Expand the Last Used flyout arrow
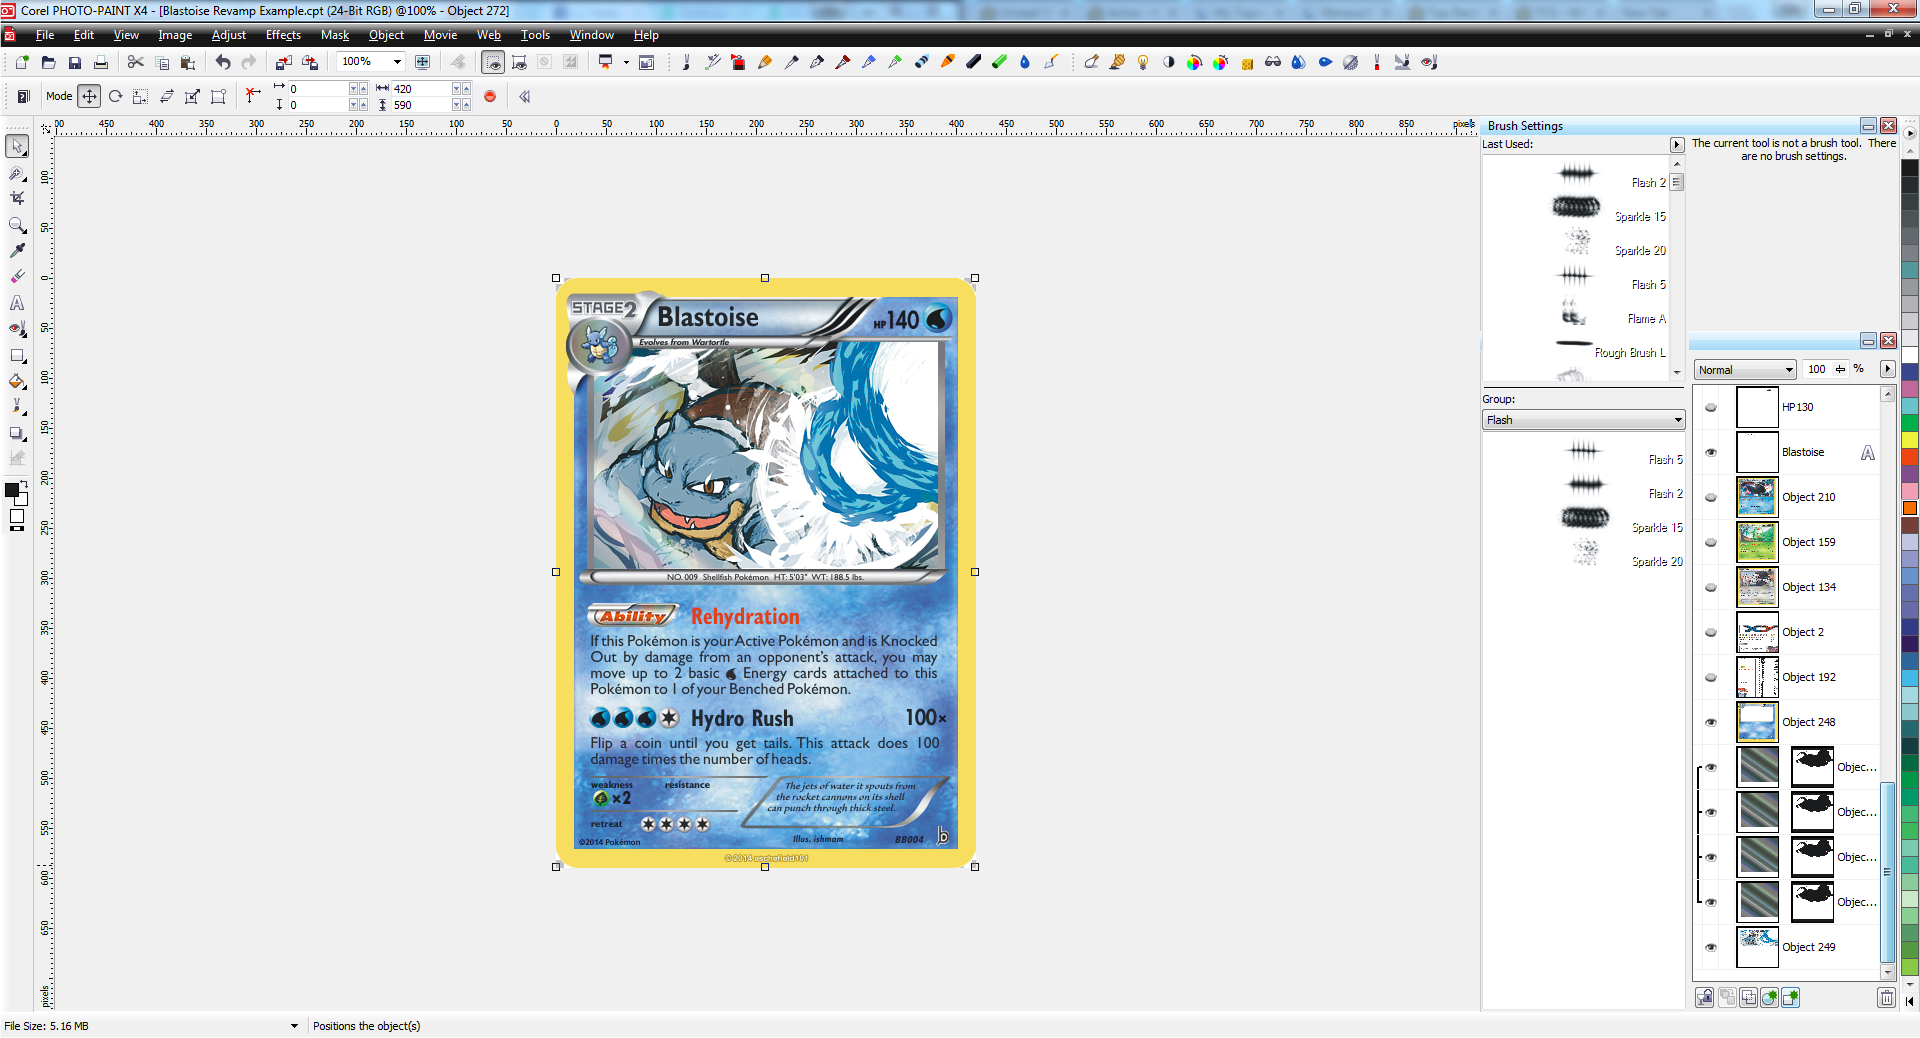The image size is (1920, 1038). coord(1677,145)
